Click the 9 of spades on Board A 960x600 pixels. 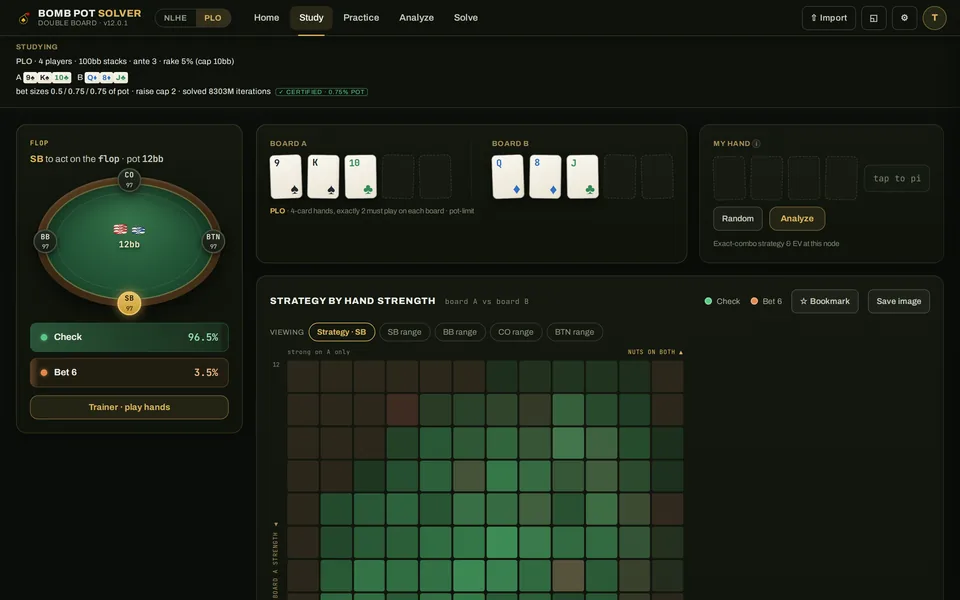pos(286,176)
